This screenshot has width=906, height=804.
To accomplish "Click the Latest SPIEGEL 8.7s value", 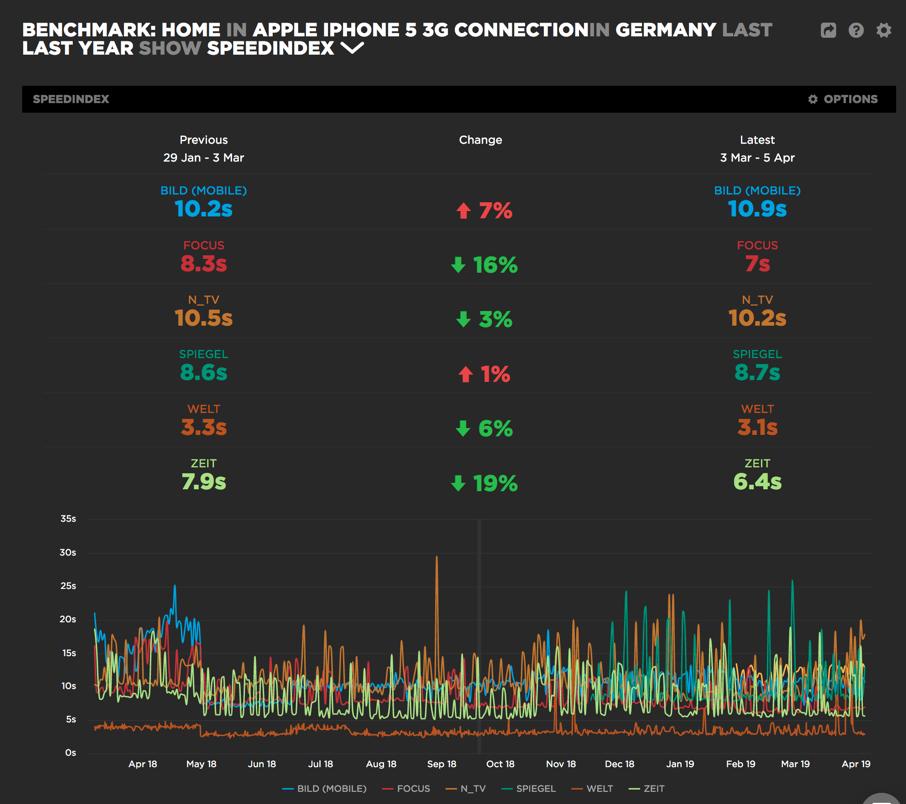I will tap(758, 372).
